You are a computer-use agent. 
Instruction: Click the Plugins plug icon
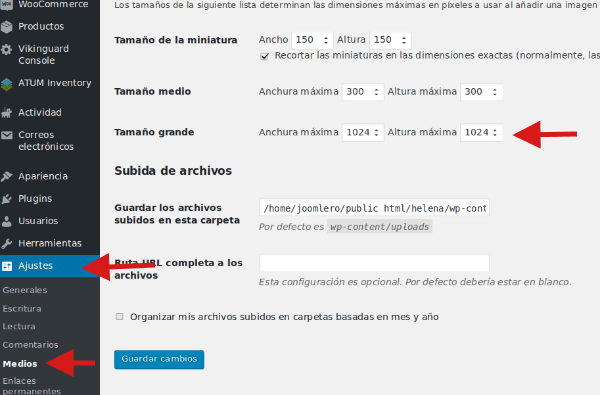point(7,199)
